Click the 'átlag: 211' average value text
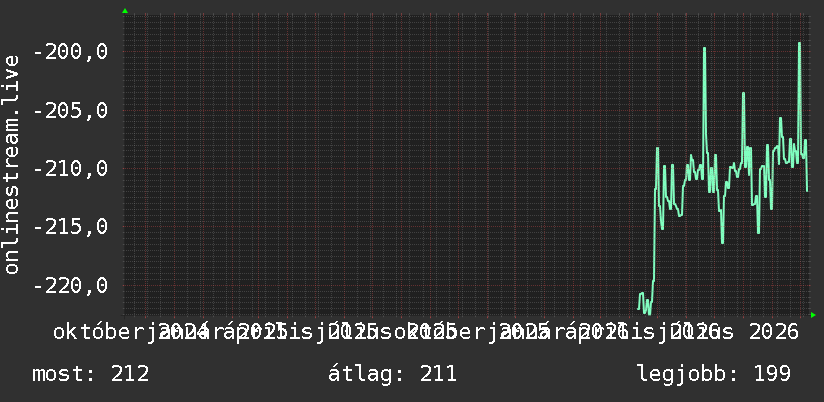The image size is (824, 402). point(392,374)
